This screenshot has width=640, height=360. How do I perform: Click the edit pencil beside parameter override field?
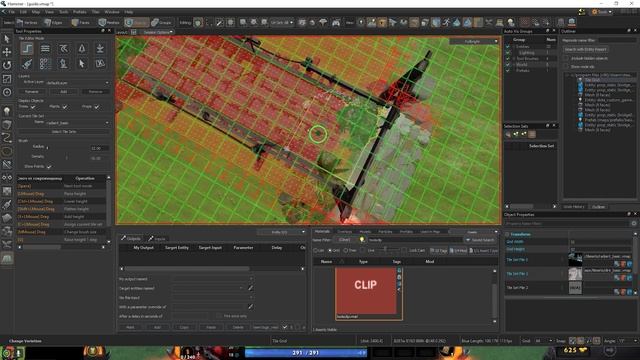click(x=250, y=307)
